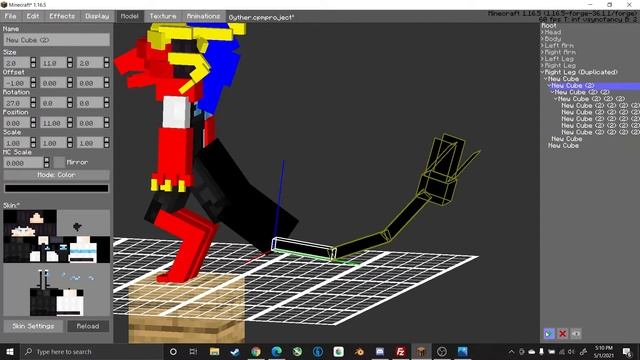The height and width of the screenshot is (360, 640).
Task: Click the up arrow on first Rotation stepper
Action: [33, 100]
